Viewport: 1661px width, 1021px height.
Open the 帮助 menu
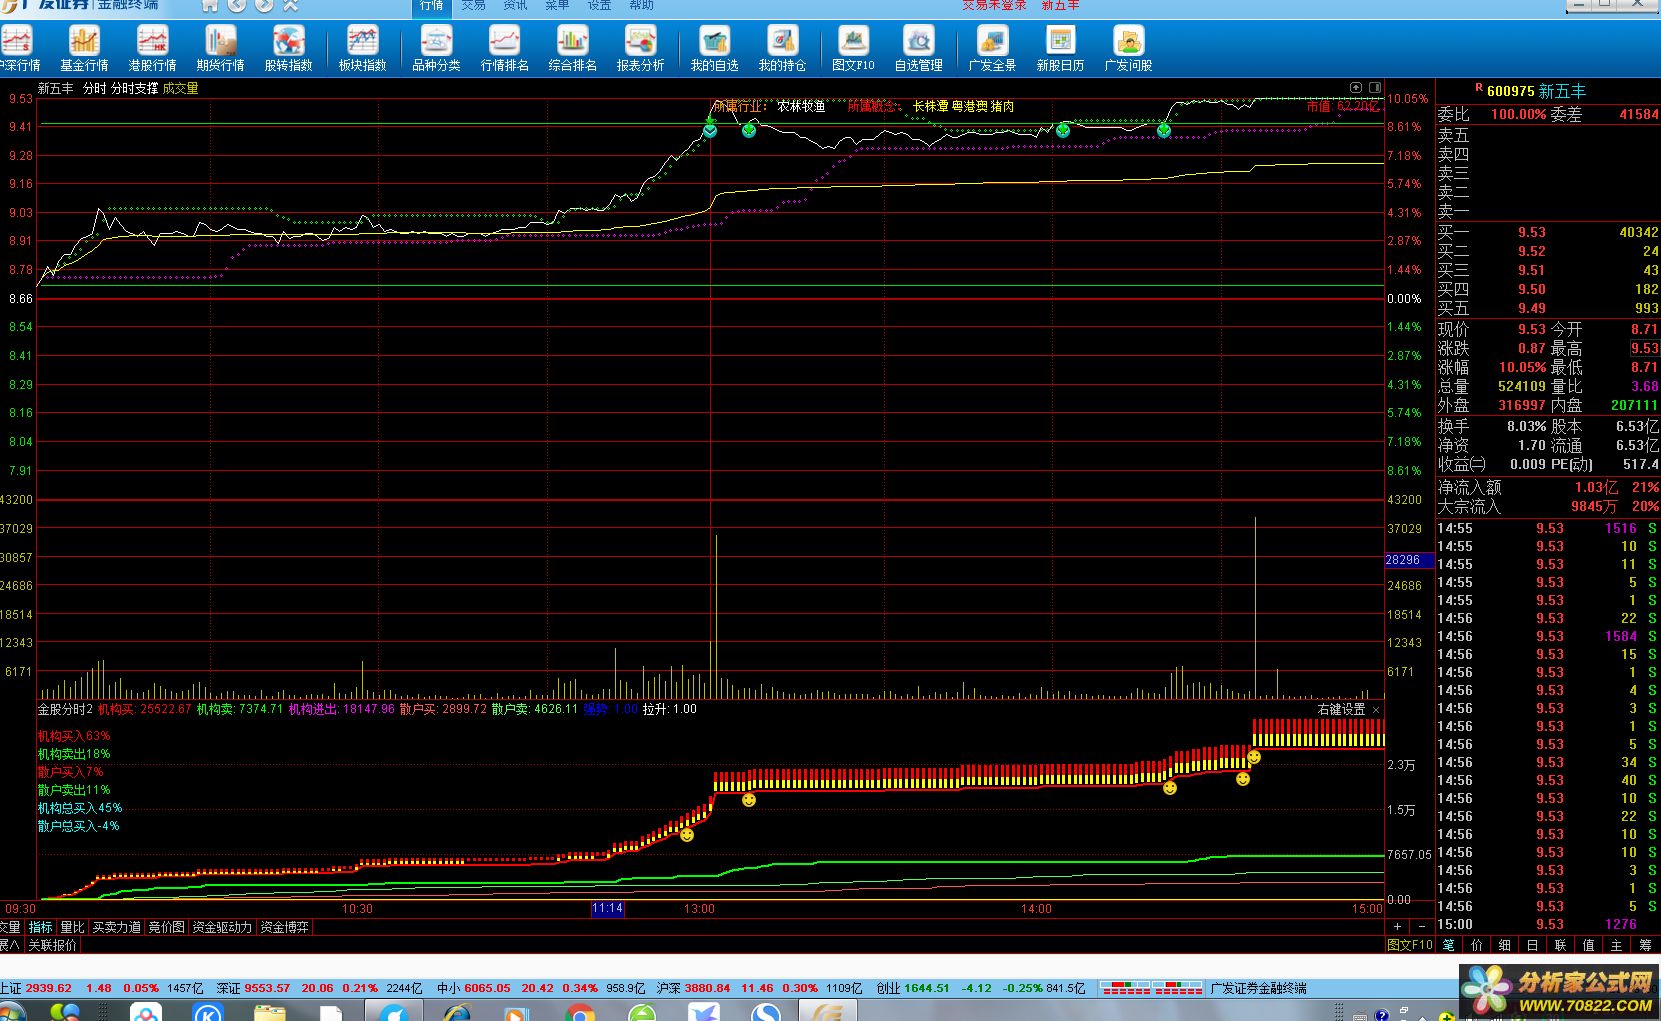642,5
